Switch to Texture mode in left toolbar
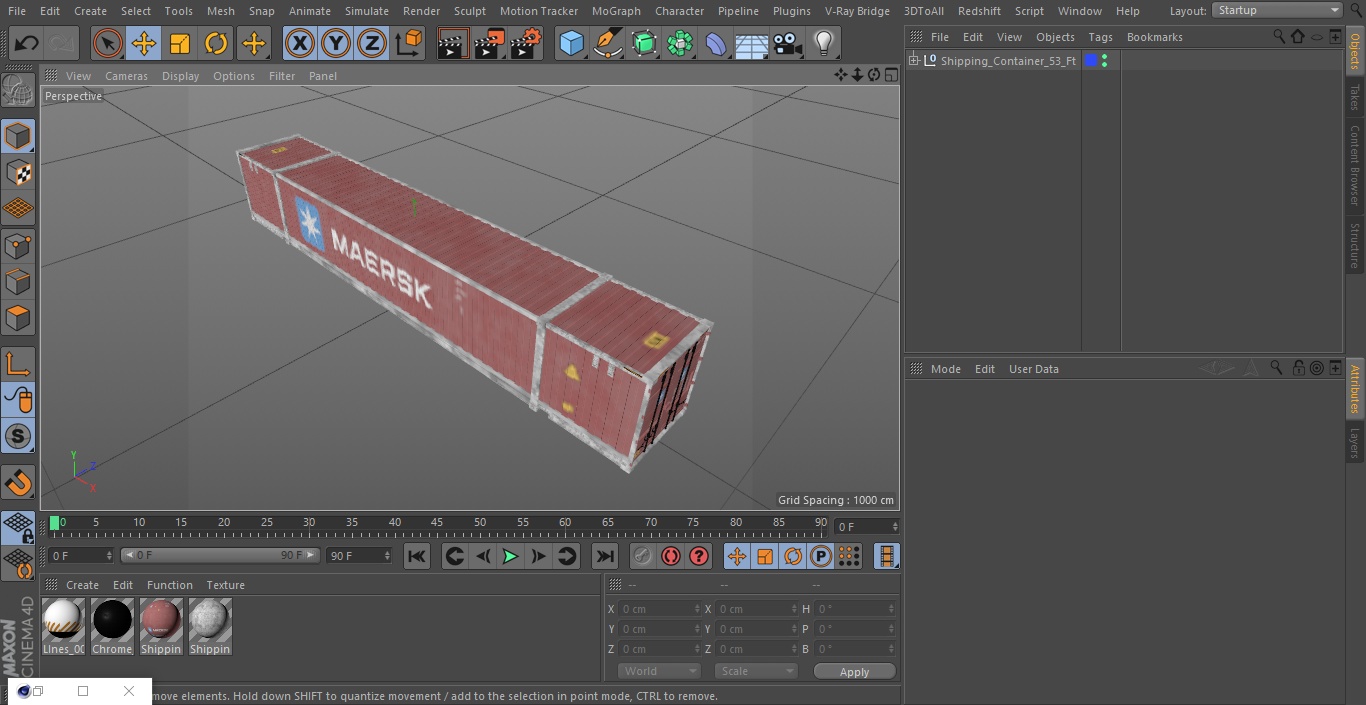Image resolution: width=1366 pixels, height=705 pixels. (x=18, y=172)
